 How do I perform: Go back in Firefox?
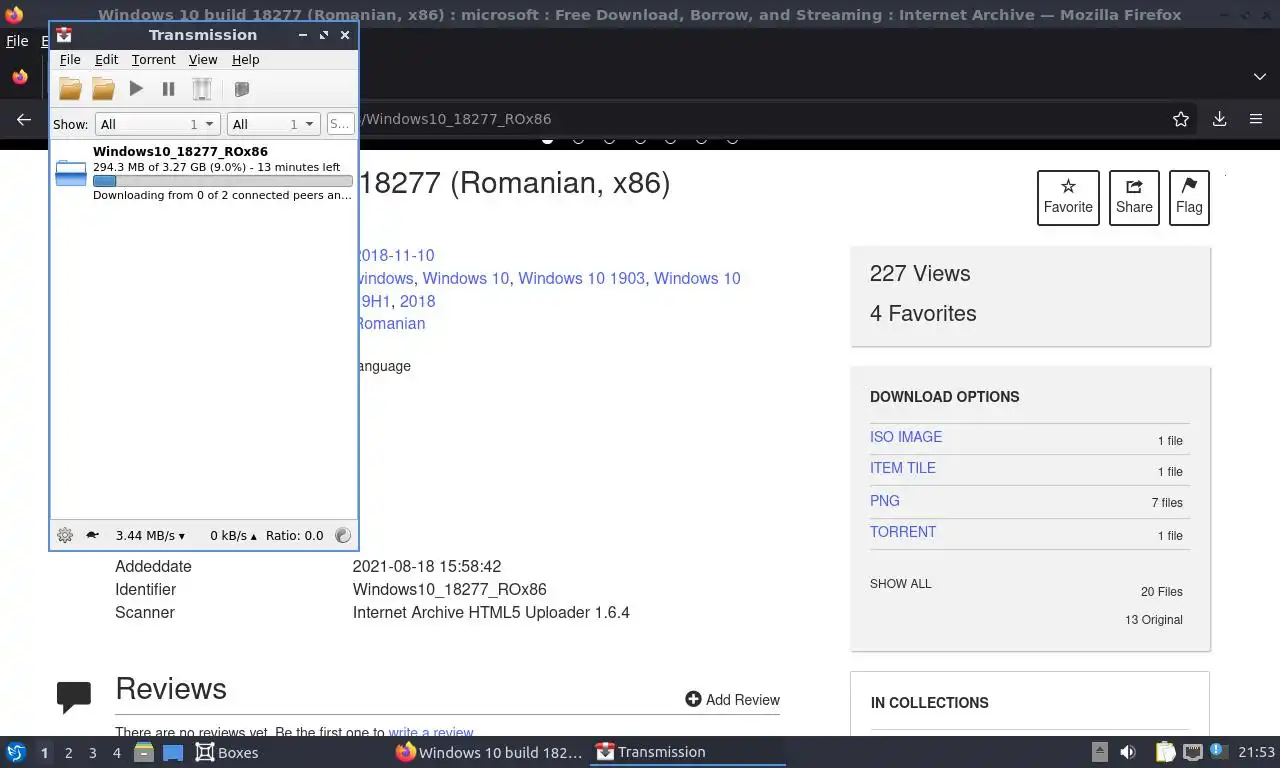pos(24,119)
